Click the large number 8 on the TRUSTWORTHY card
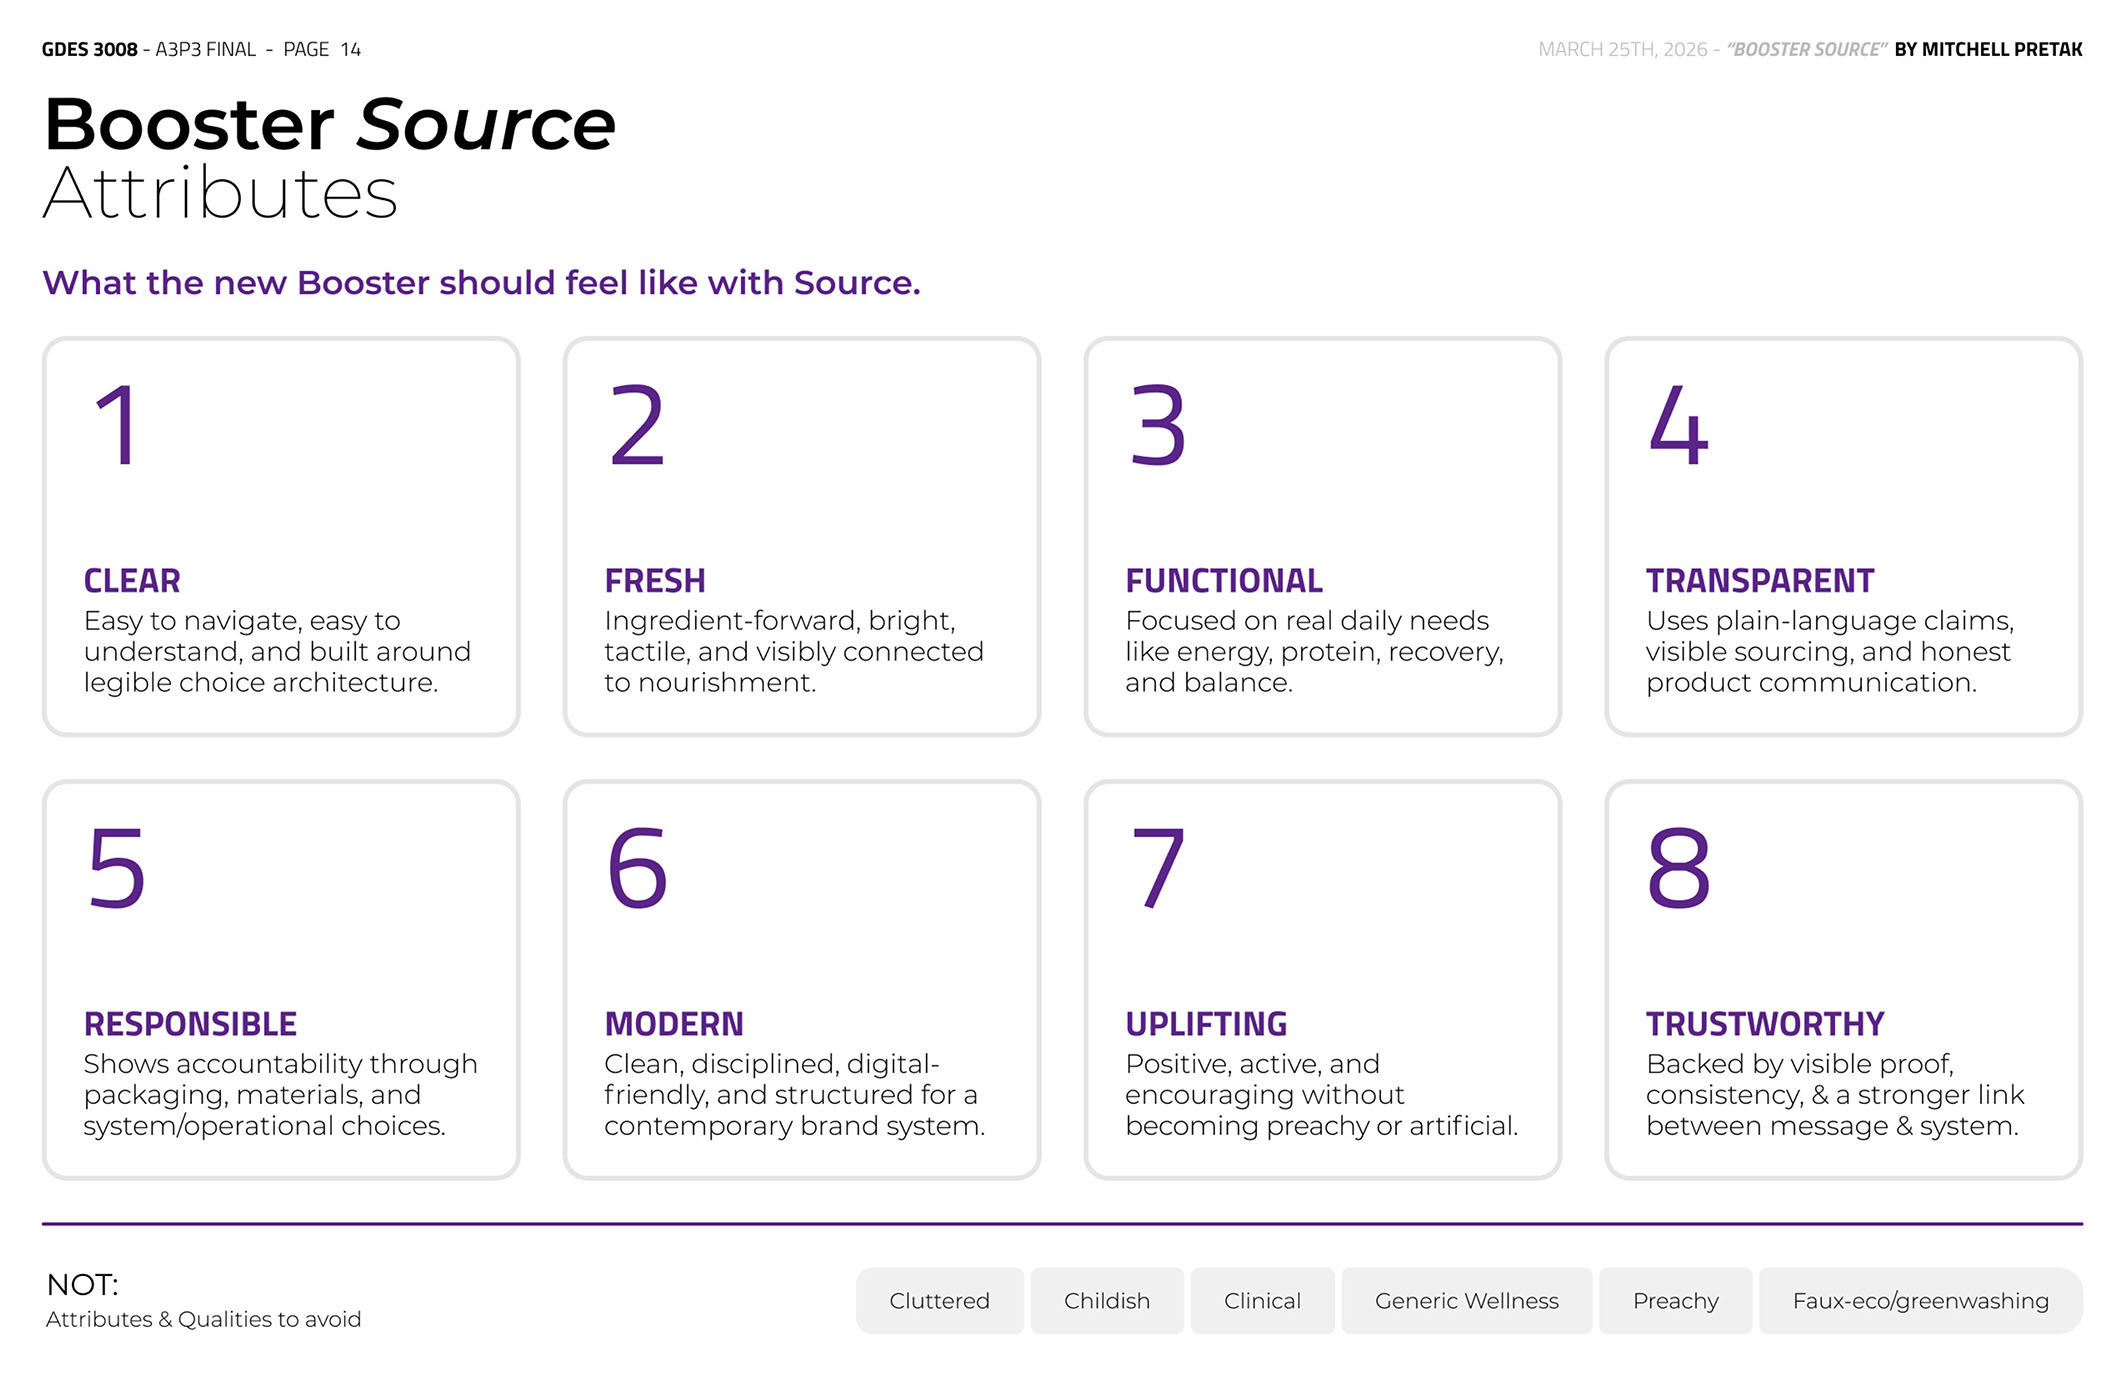Screen dimensions: 2125x1375 click(x=1679, y=868)
